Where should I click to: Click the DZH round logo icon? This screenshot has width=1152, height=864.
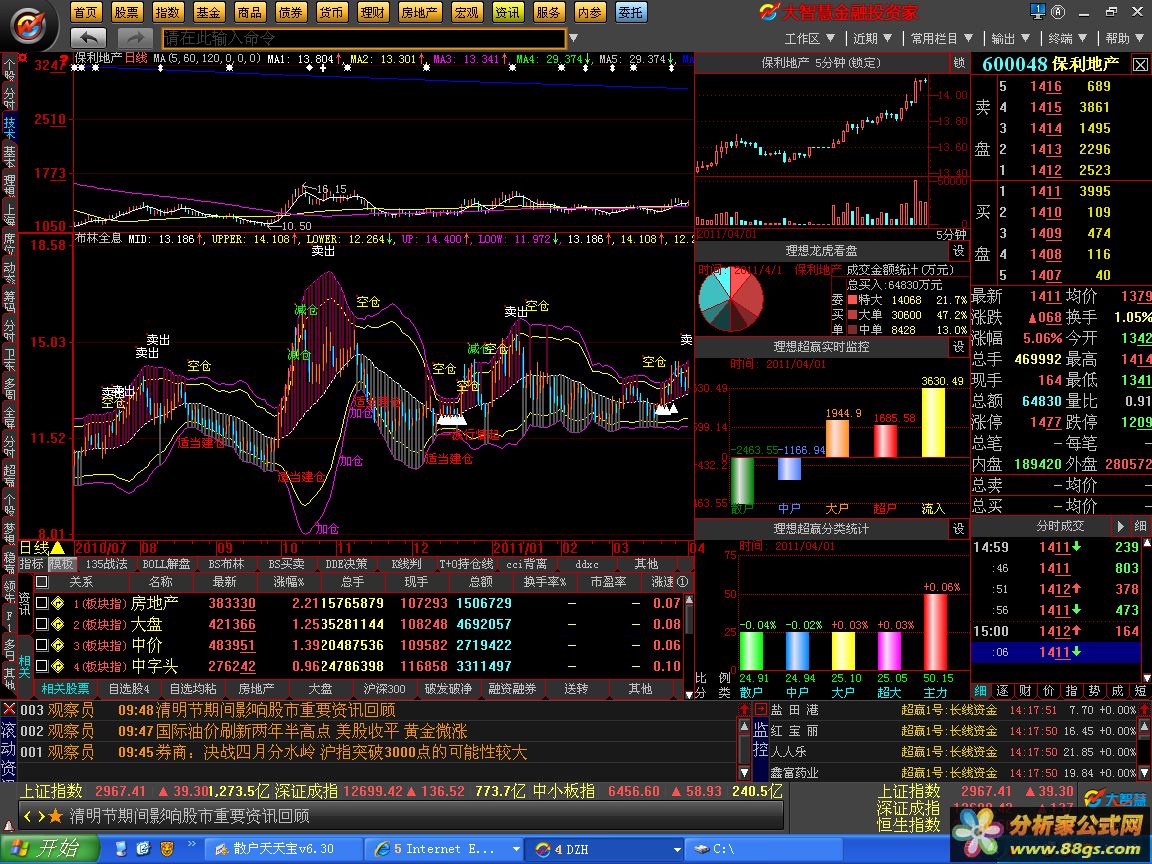point(29,27)
